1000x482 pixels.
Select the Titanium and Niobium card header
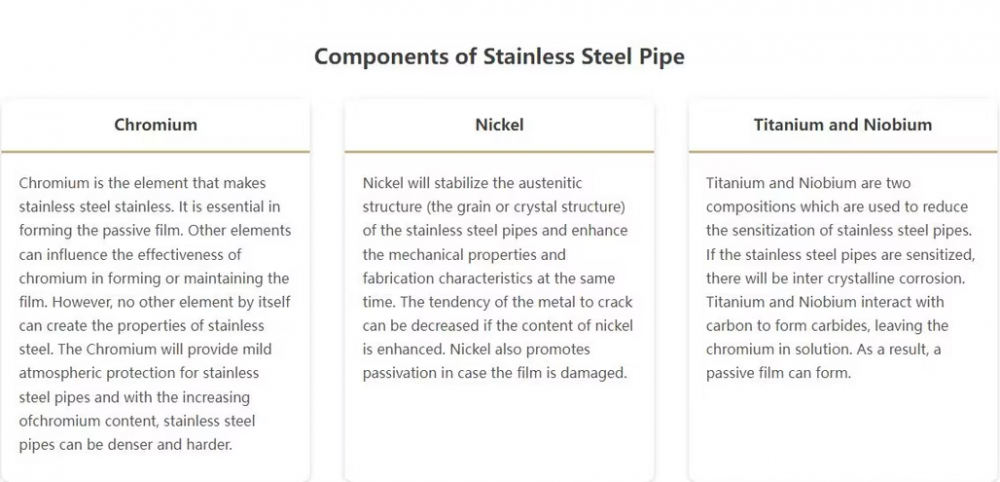(x=842, y=125)
